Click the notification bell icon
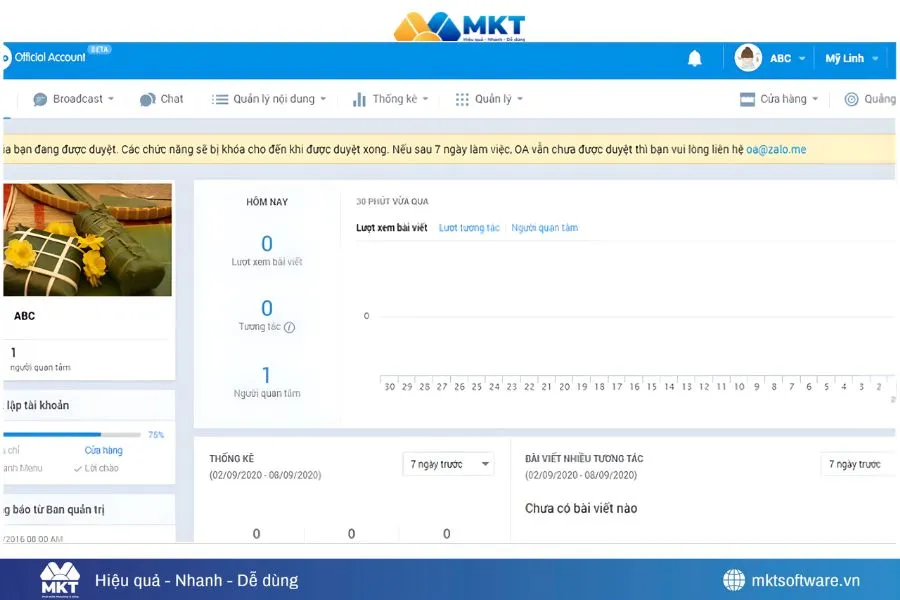The image size is (900, 600). tap(695, 59)
